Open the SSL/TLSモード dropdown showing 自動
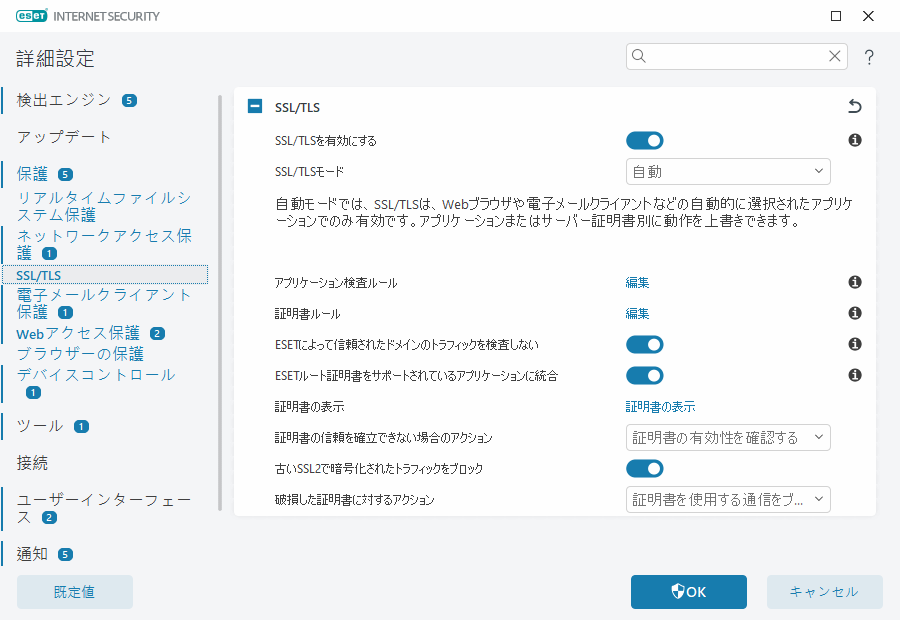900x620 pixels. [x=728, y=171]
